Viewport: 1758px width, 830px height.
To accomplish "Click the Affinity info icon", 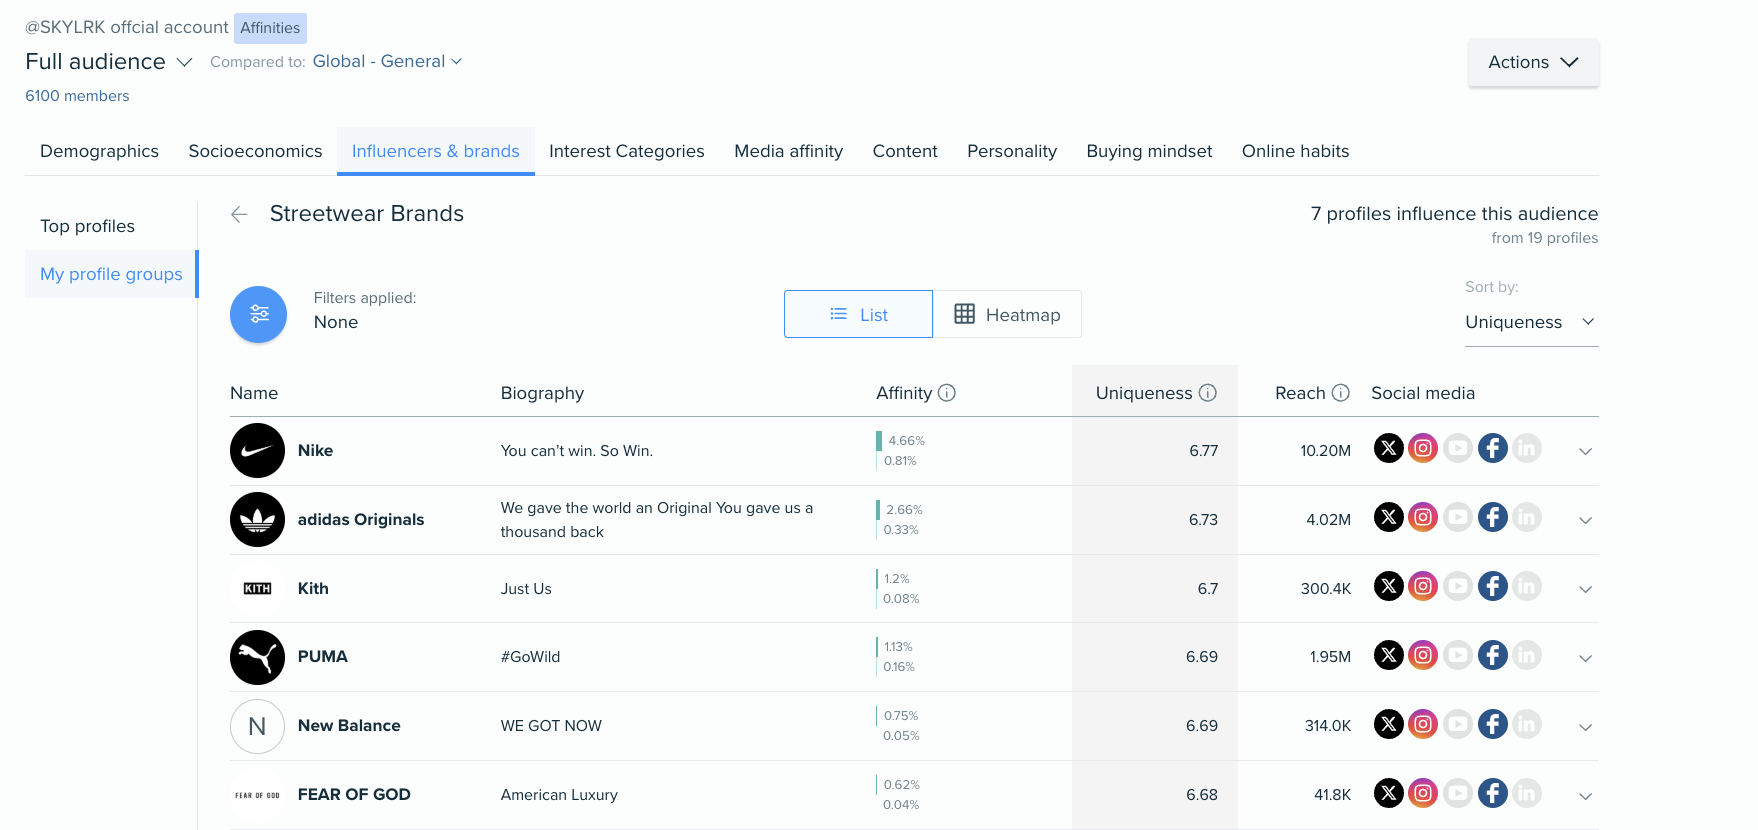I will tap(947, 393).
